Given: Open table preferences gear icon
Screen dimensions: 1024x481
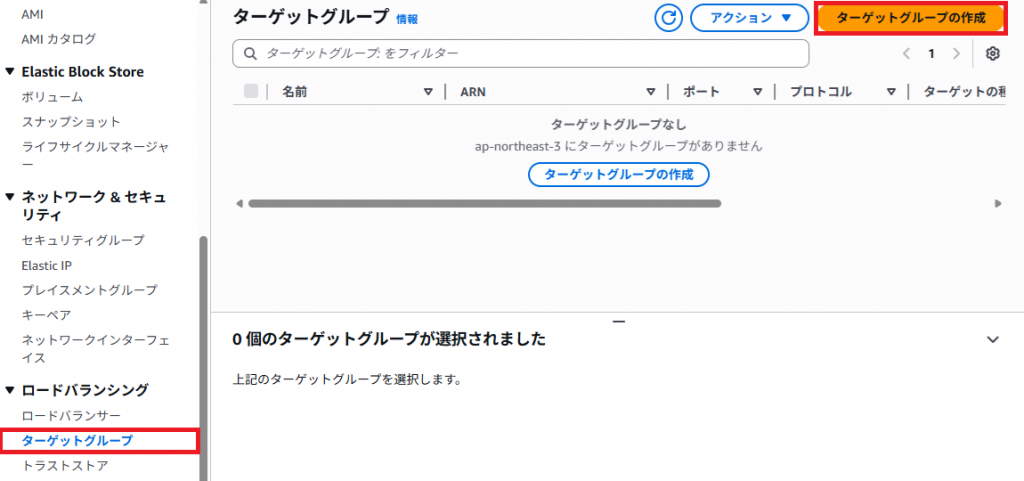Looking at the screenshot, I should point(992,53).
